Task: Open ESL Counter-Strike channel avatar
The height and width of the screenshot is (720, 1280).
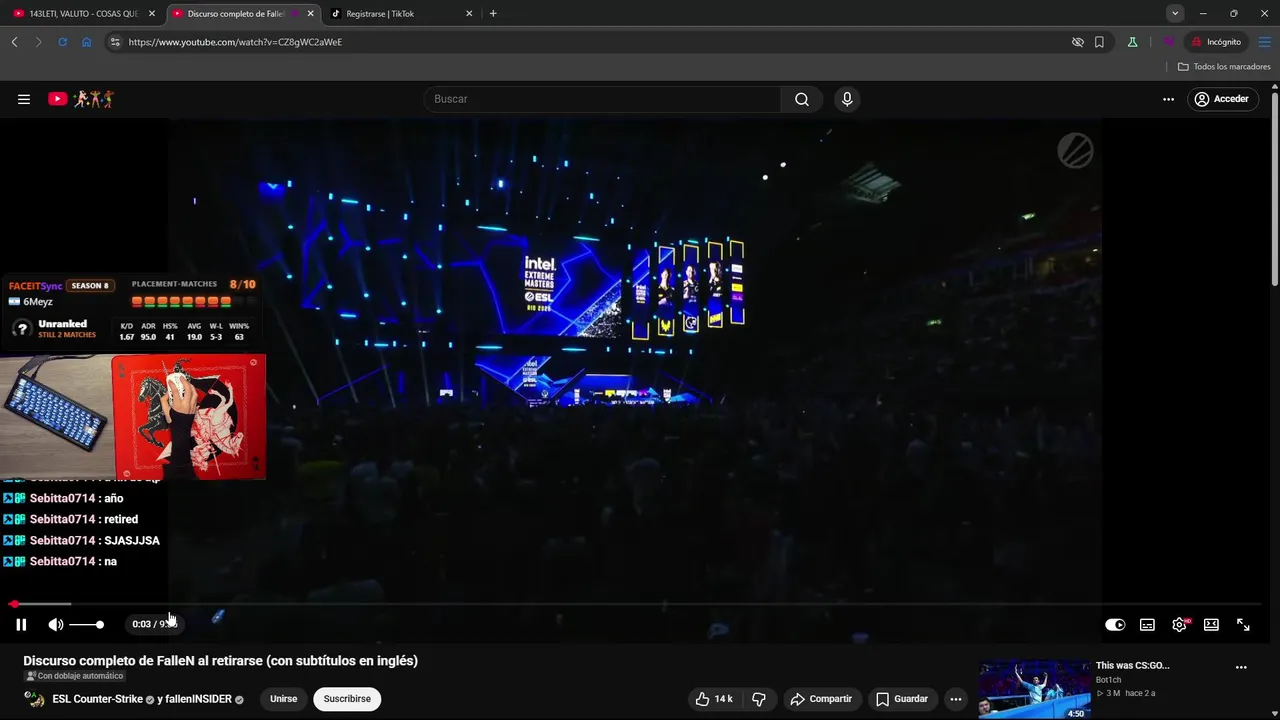Action: click(35, 699)
